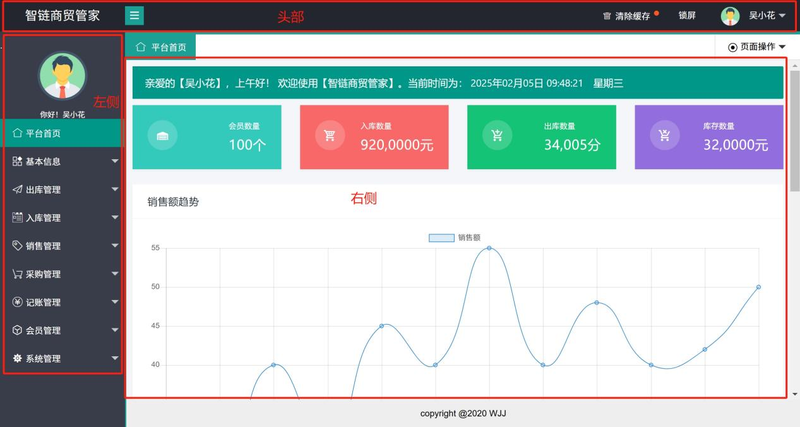Viewport: 800px width, 427px height.
Task: Click the page vertical scrollbar thumb
Action: (x=794, y=131)
